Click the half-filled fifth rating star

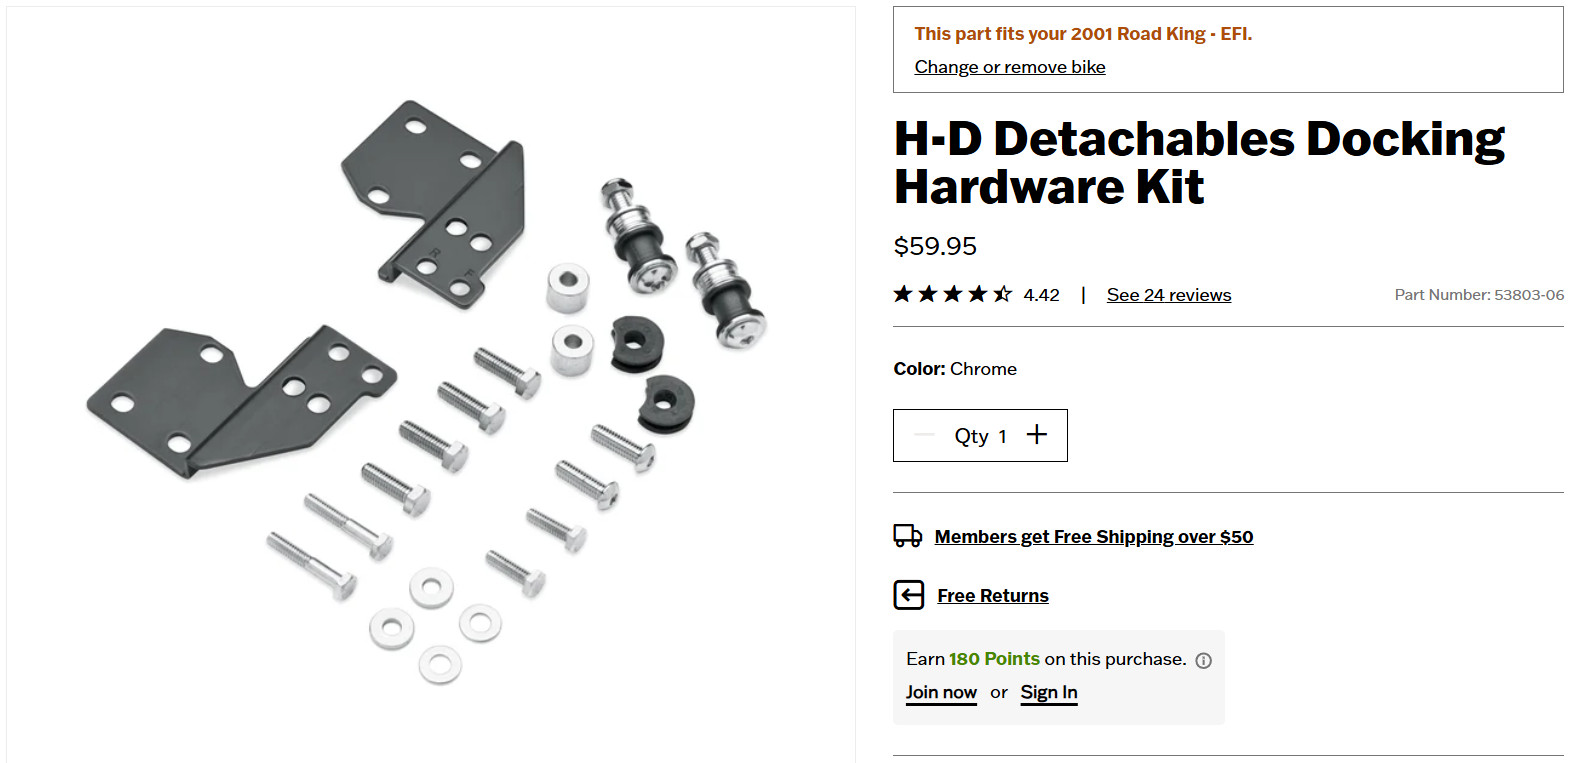click(1002, 294)
